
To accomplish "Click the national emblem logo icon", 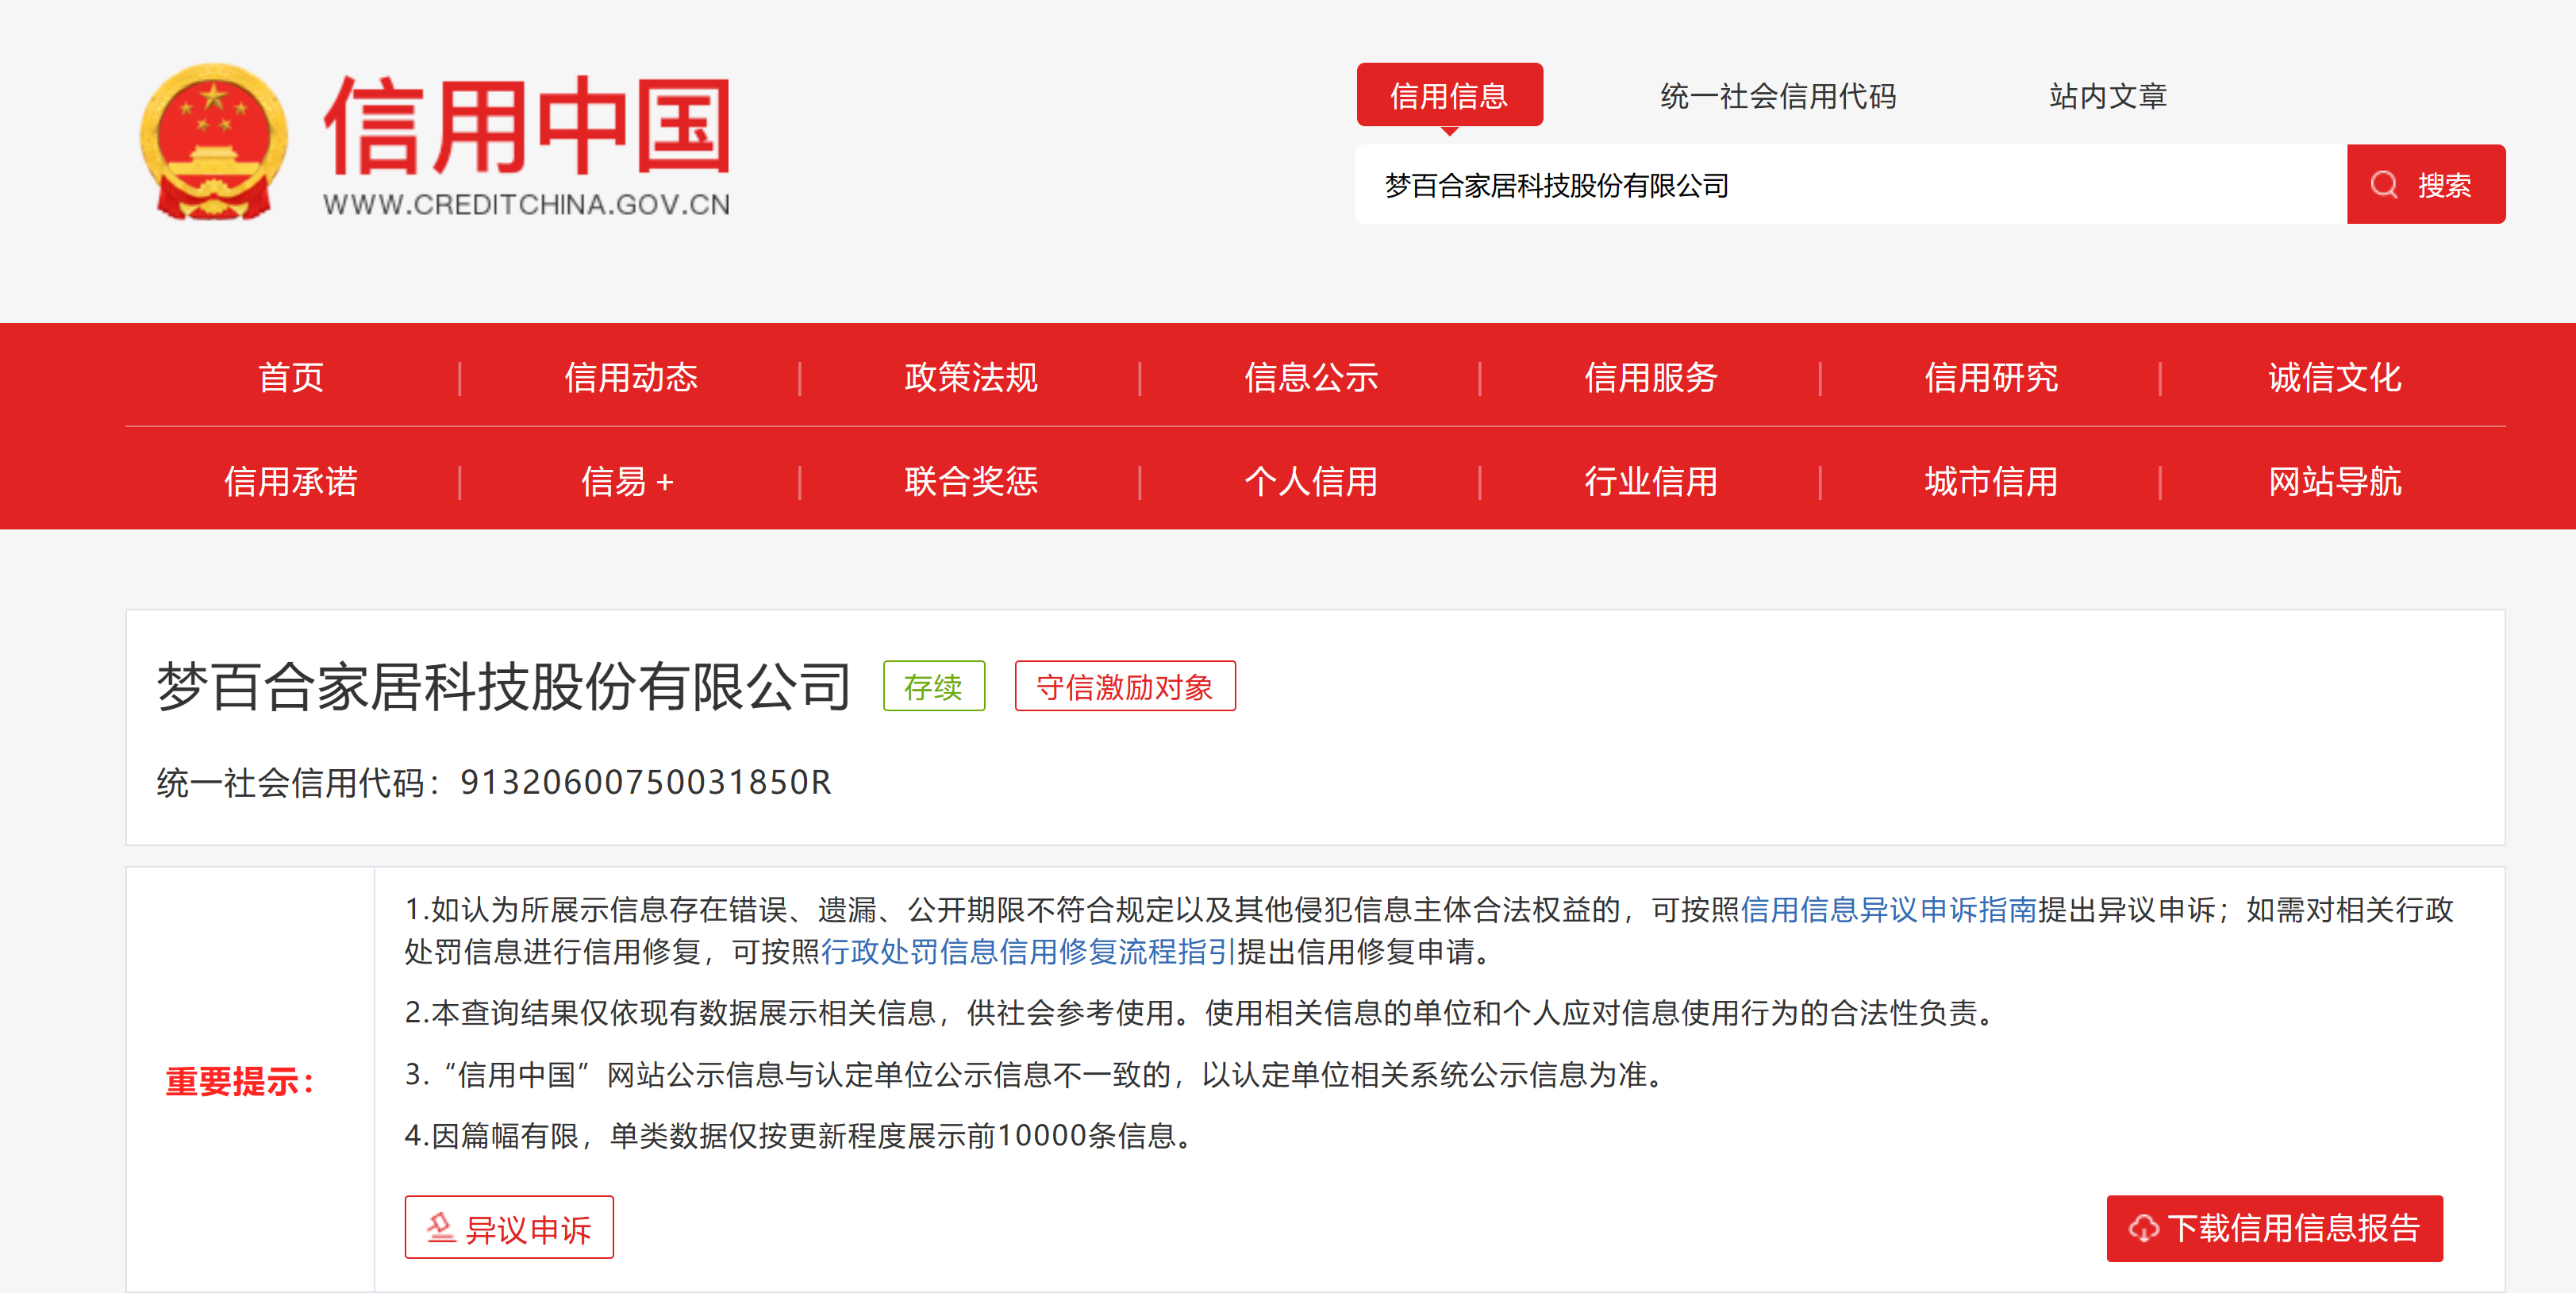I will [x=213, y=141].
